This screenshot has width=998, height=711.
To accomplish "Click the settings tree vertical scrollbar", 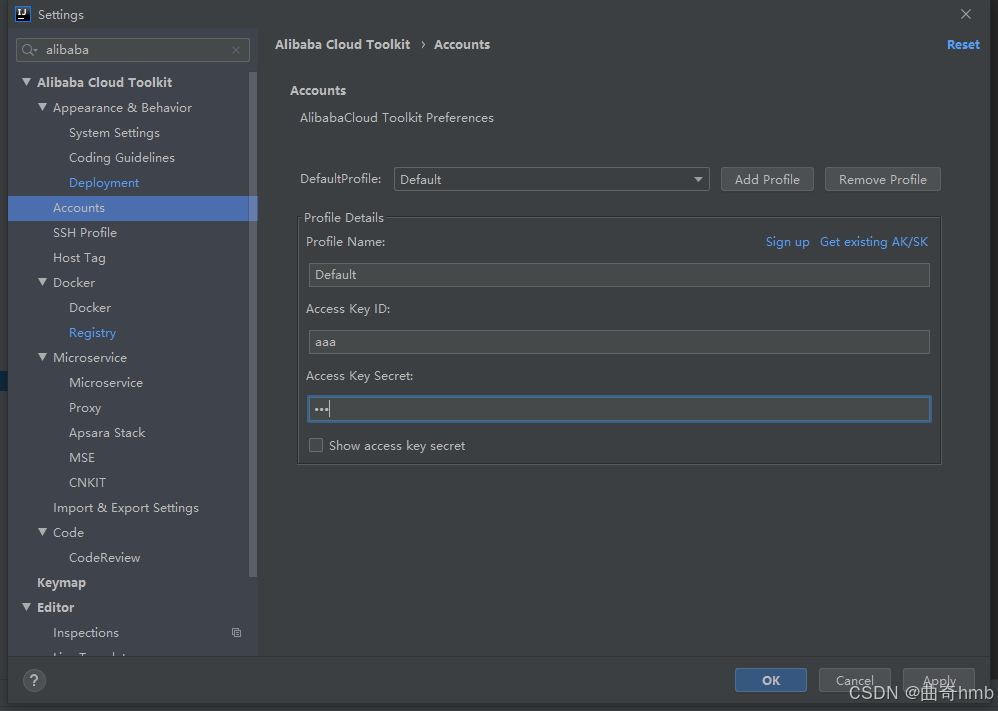I will (253, 325).
